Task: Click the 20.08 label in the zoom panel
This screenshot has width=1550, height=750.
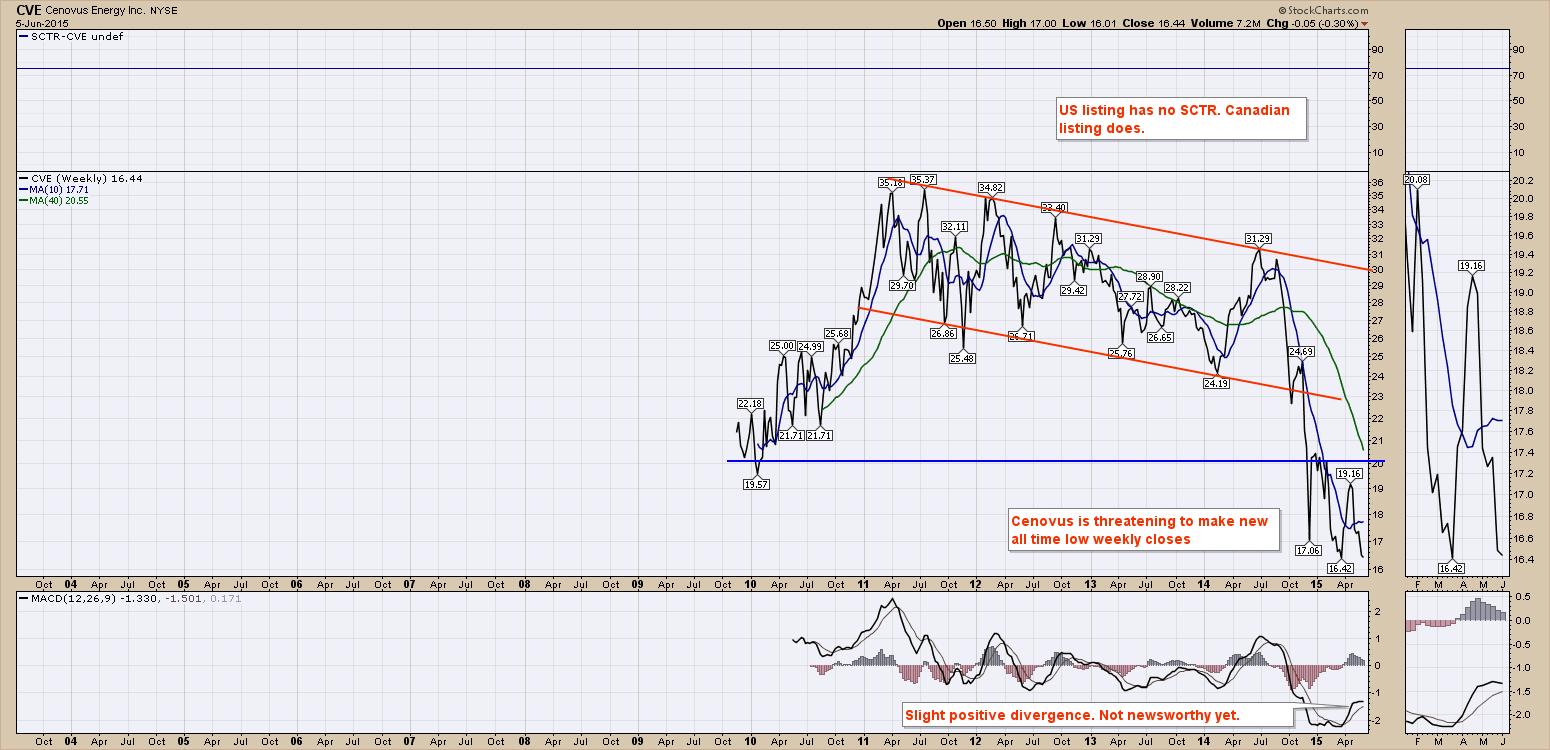Action: 1416,180
